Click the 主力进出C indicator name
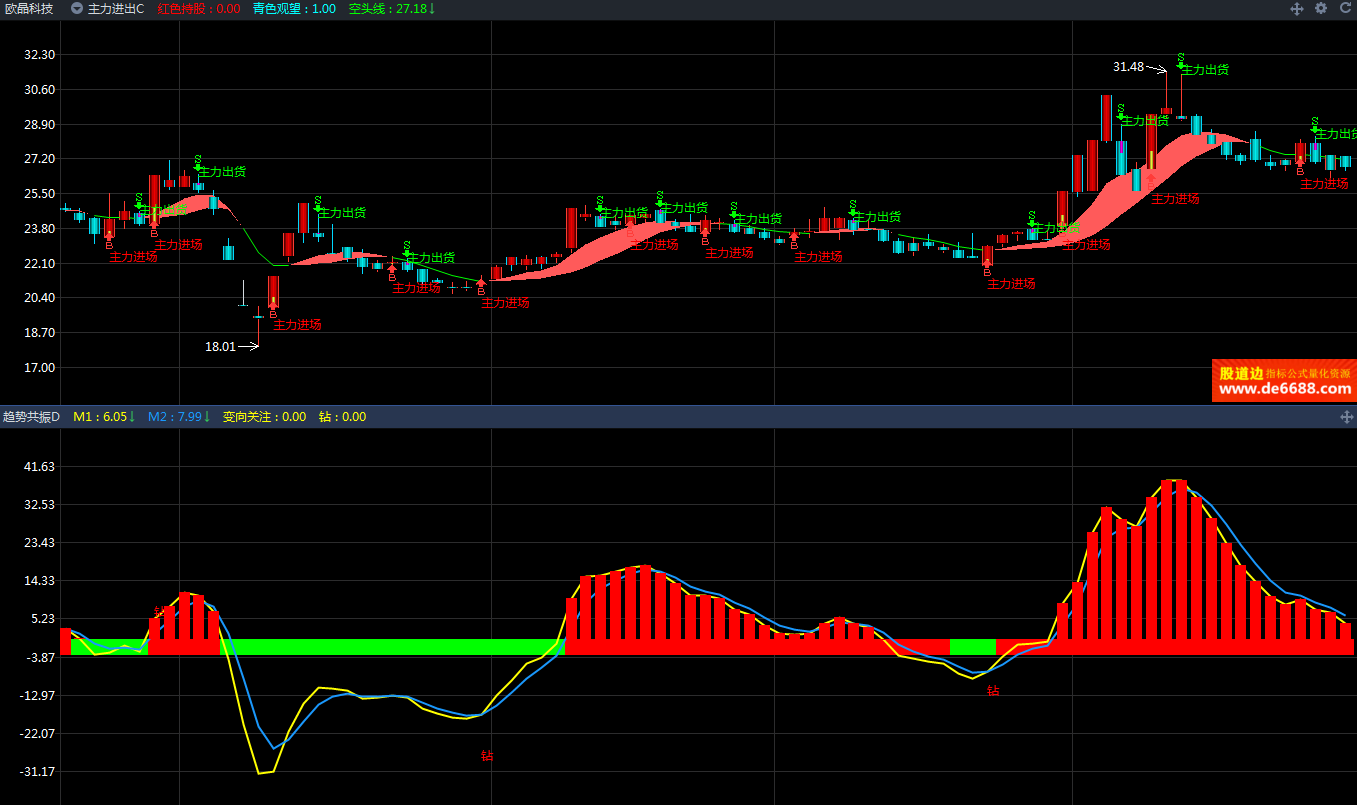This screenshot has height=805, width=1357. click(116, 8)
